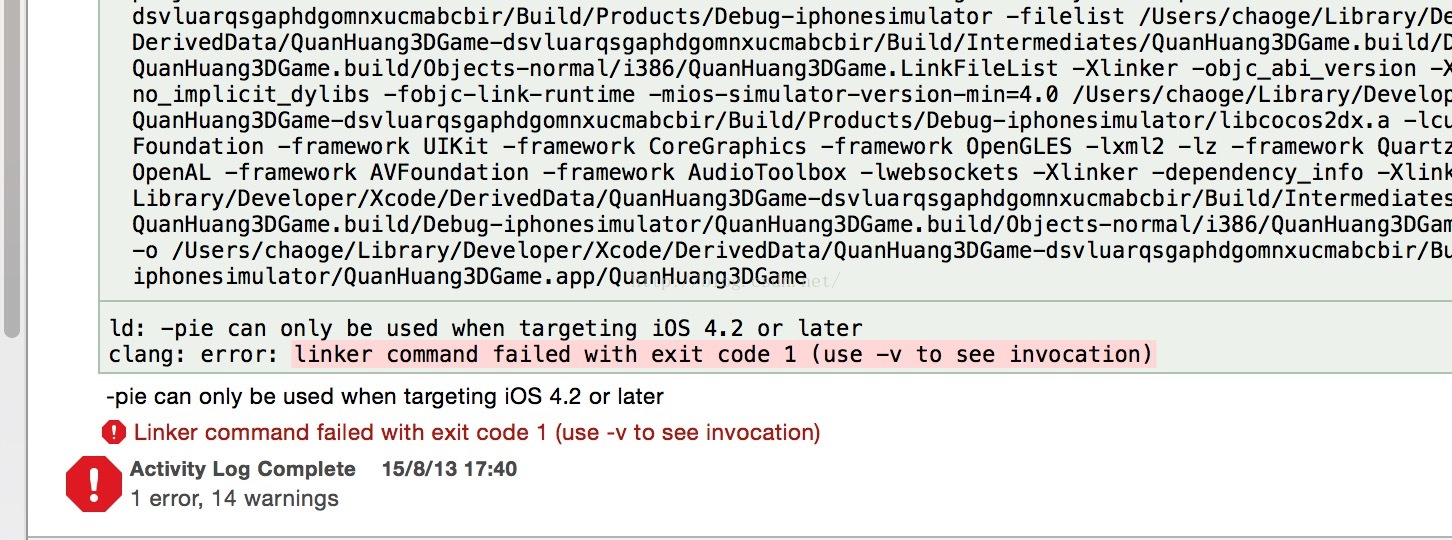1452x540 pixels.
Task: Click the log line starting "QuanHuang3DGame.build/Objects-normal/i386"
Action: (792, 68)
